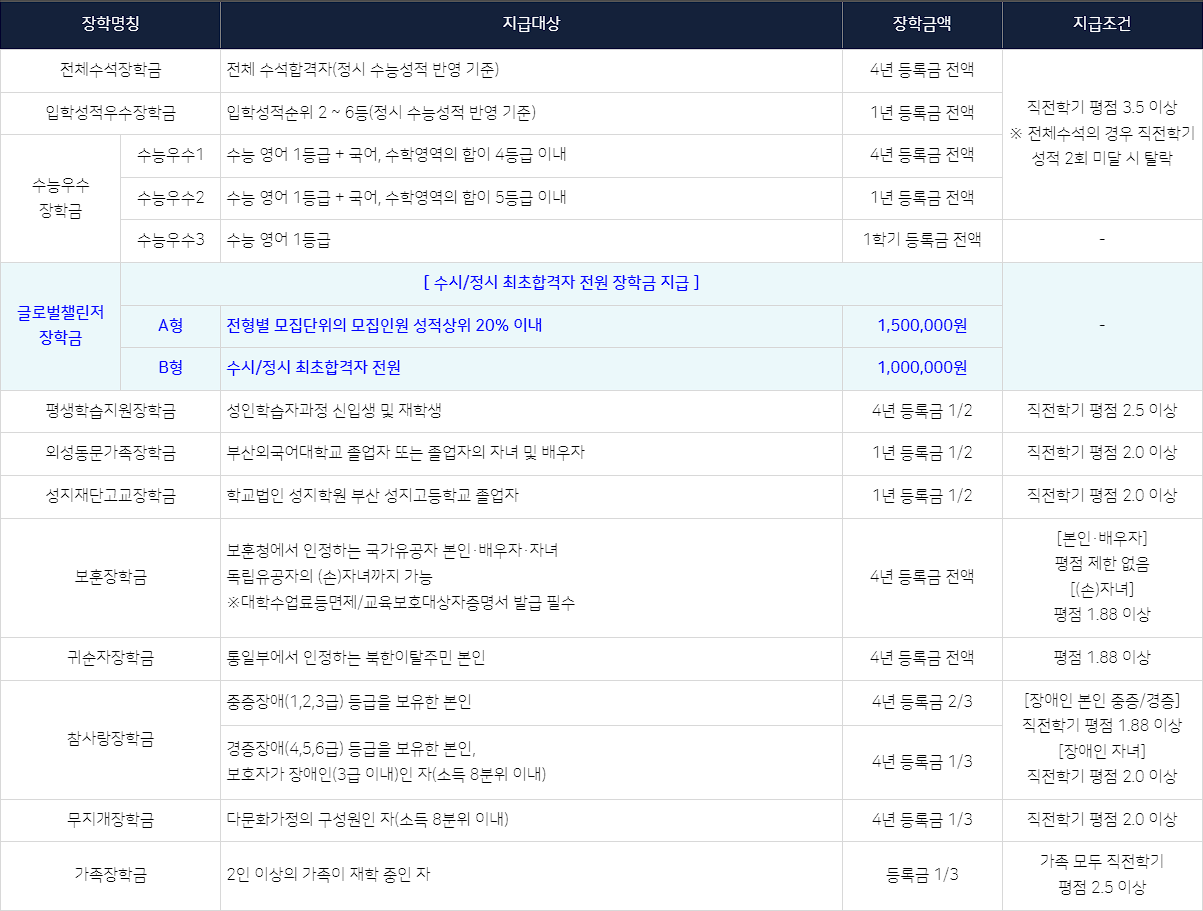The image size is (1203, 911).
Task: Click the 수능우수1 sub-category cell
Action: pyautogui.click(x=170, y=155)
